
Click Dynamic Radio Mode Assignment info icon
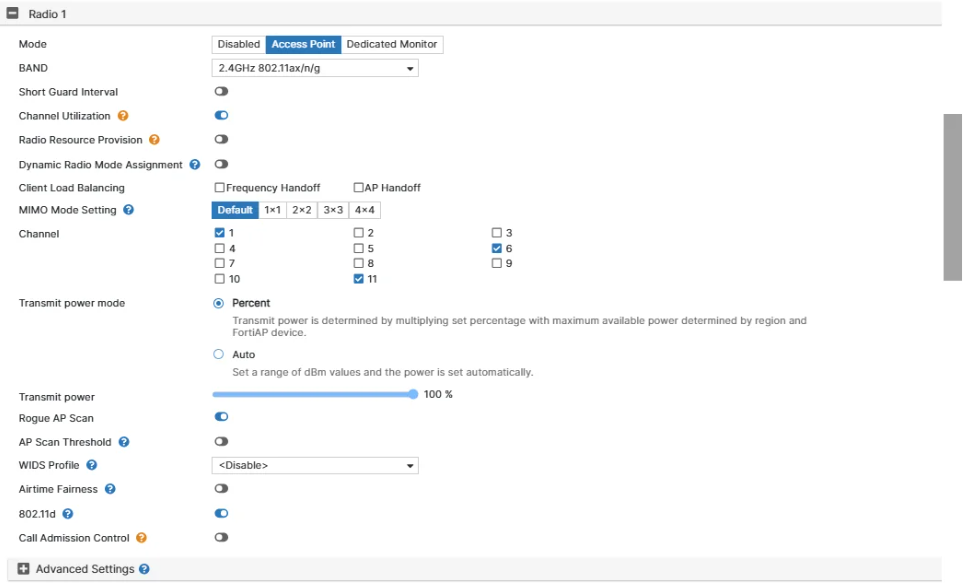pos(195,164)
